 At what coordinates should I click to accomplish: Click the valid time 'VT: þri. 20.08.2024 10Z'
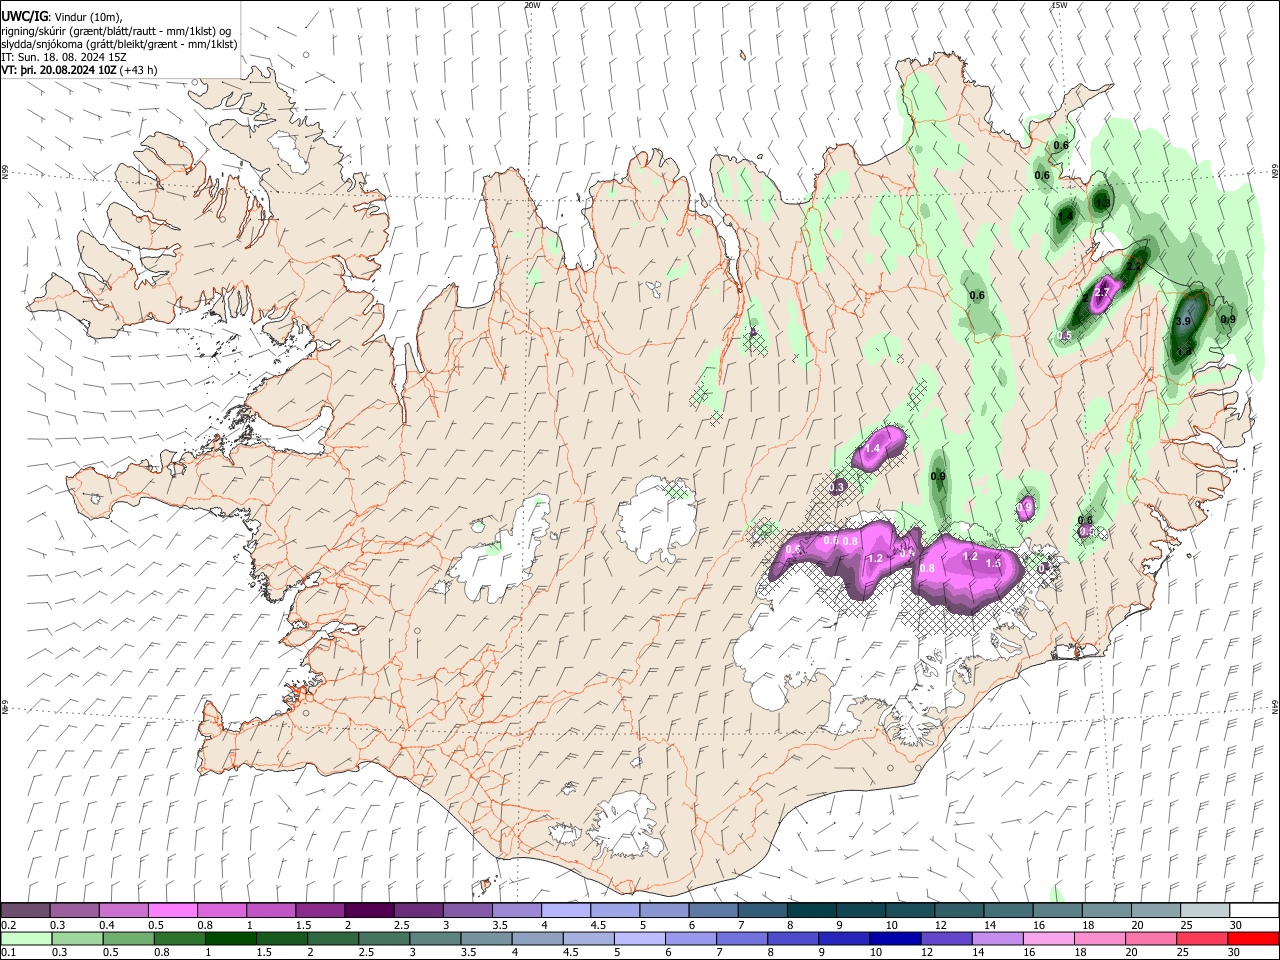click(x=58, y=70)
